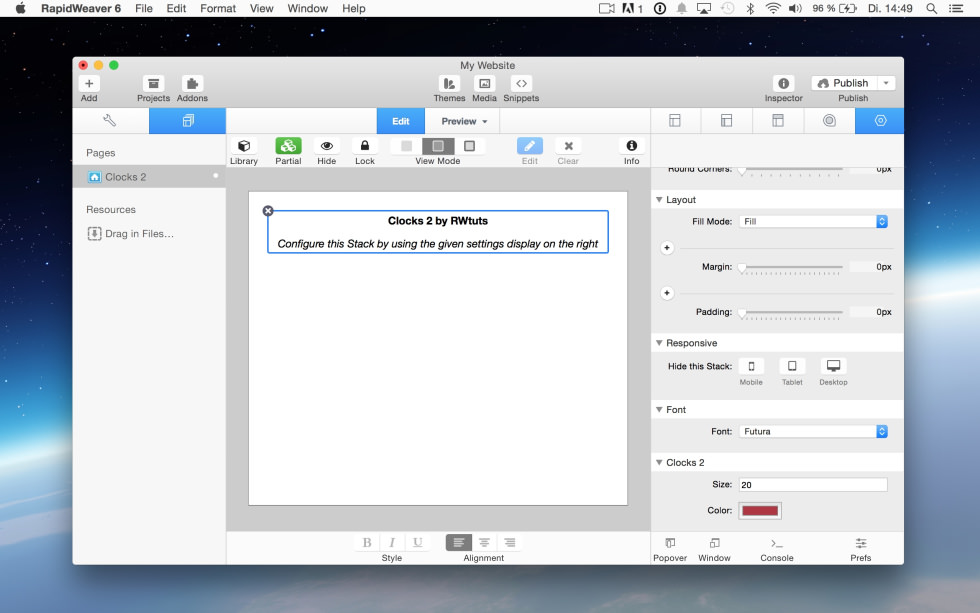Open the Addons manager
Image resolution: width=980 pixels, height=613 pixels.
click(x=192, y=84)
